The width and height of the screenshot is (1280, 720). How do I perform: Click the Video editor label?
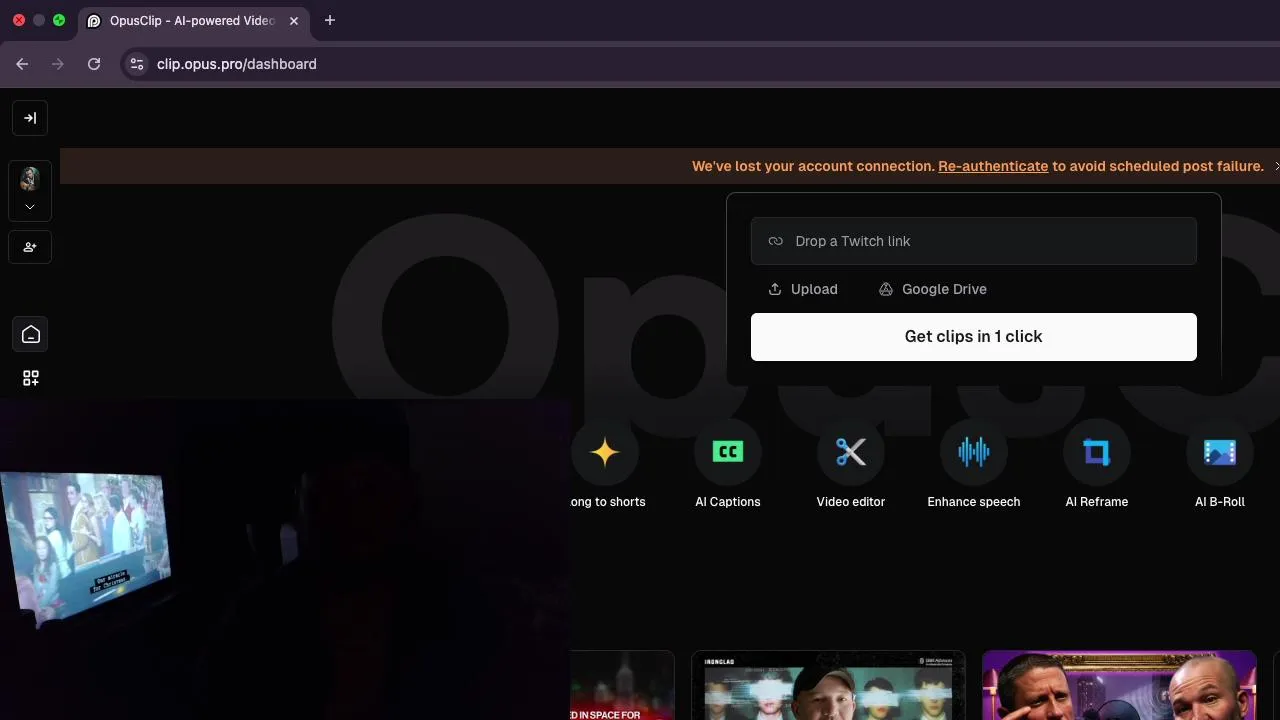pos(851,502)
